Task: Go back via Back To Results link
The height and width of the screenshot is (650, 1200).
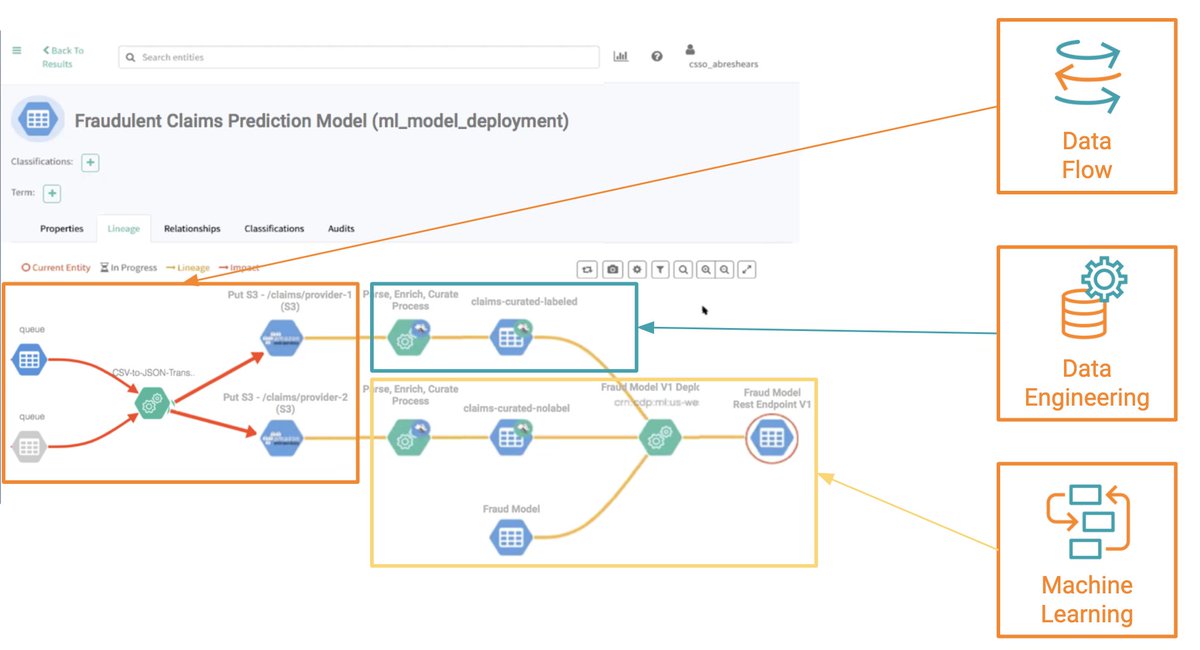Action: (x=63, y=57)
